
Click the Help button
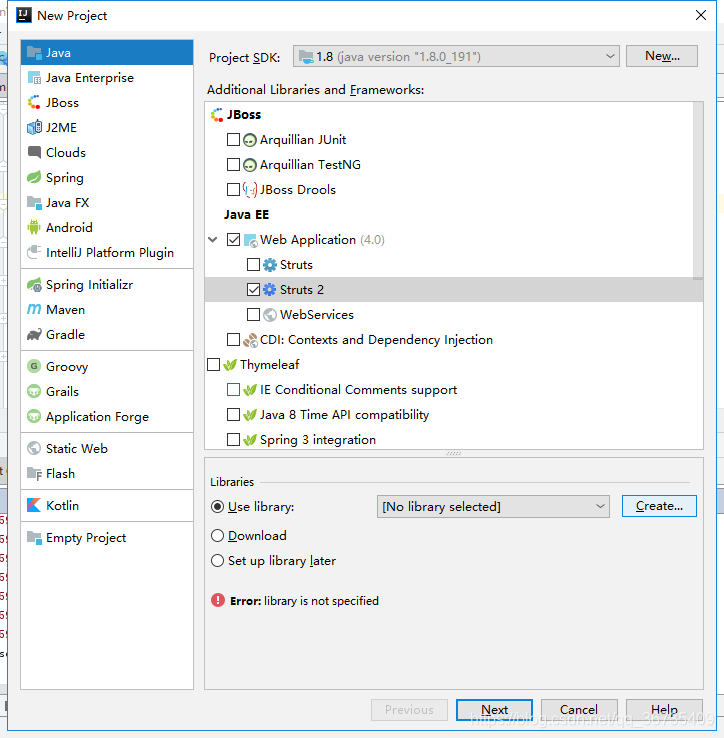click(x=664, y=710)
